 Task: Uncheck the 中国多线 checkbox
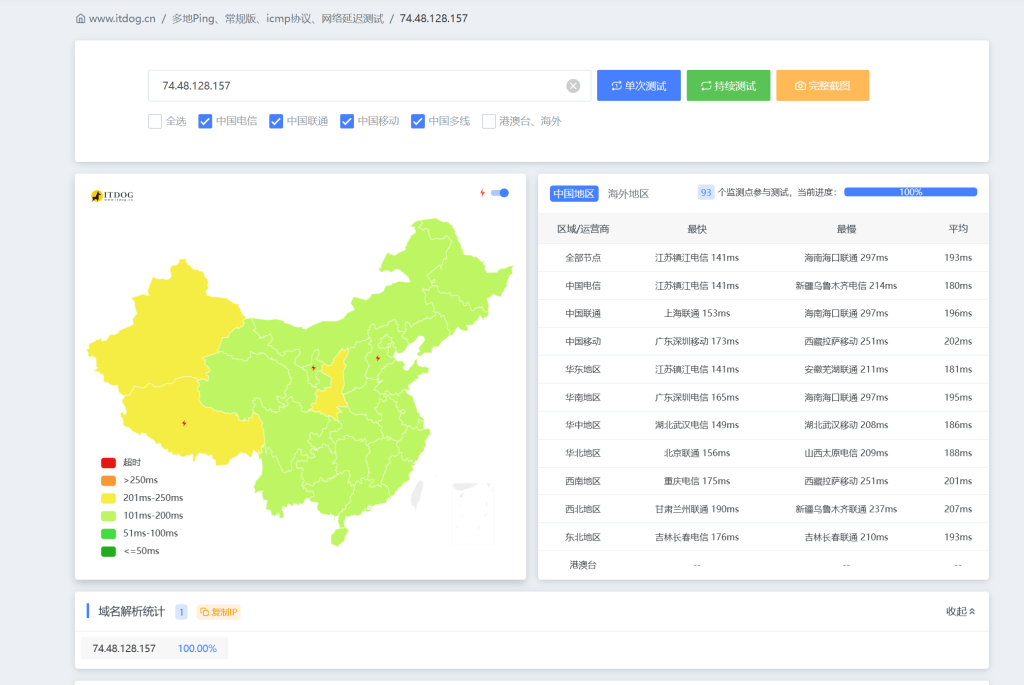[x=418, y=121]
